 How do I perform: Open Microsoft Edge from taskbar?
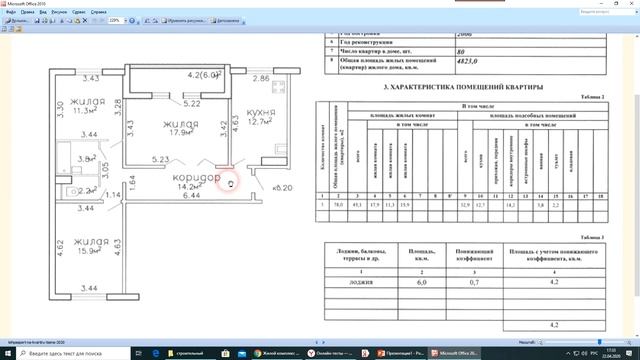156,353
